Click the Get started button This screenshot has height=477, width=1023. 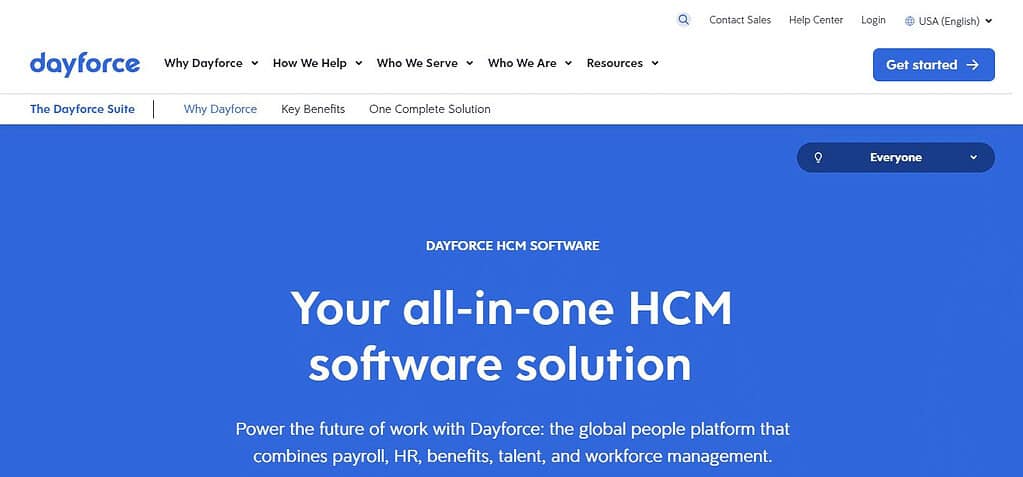pyautogui.click(x=934, y=65)
